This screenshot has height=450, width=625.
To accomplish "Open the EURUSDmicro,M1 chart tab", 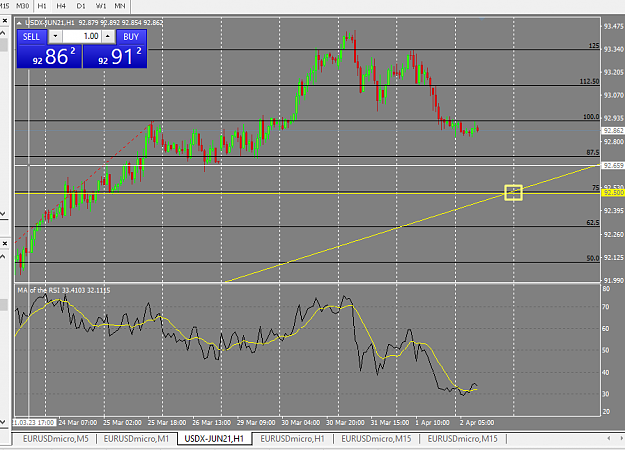I will (136, 439).
